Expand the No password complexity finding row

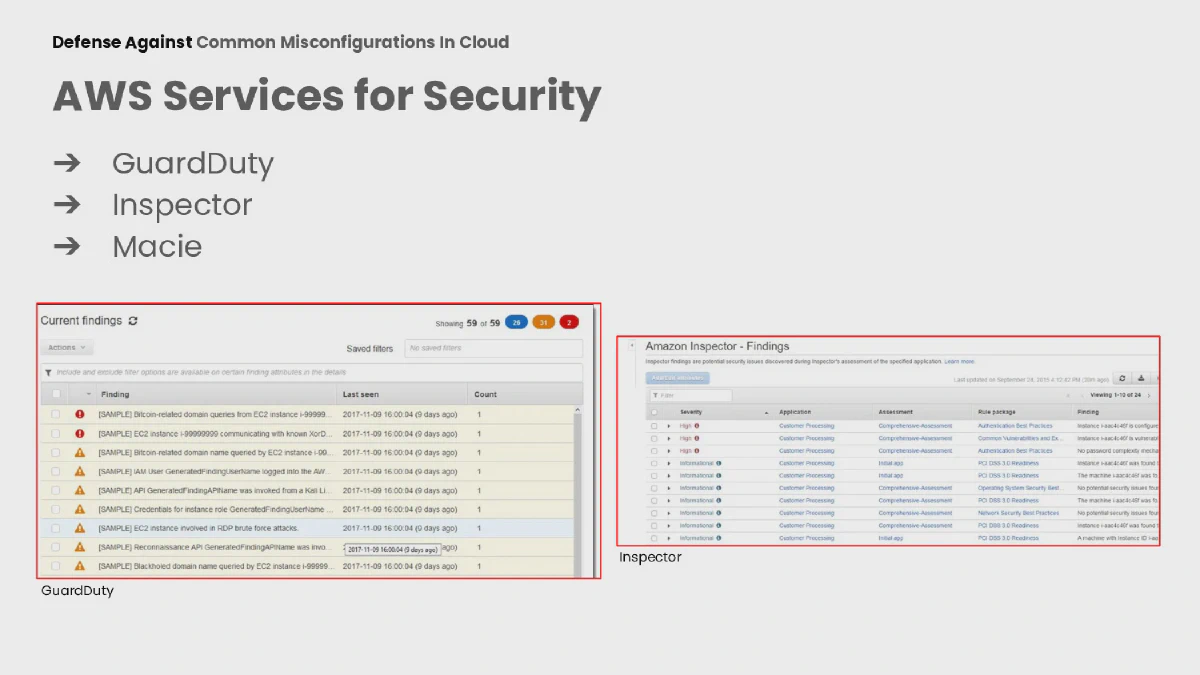coord(669,451)
